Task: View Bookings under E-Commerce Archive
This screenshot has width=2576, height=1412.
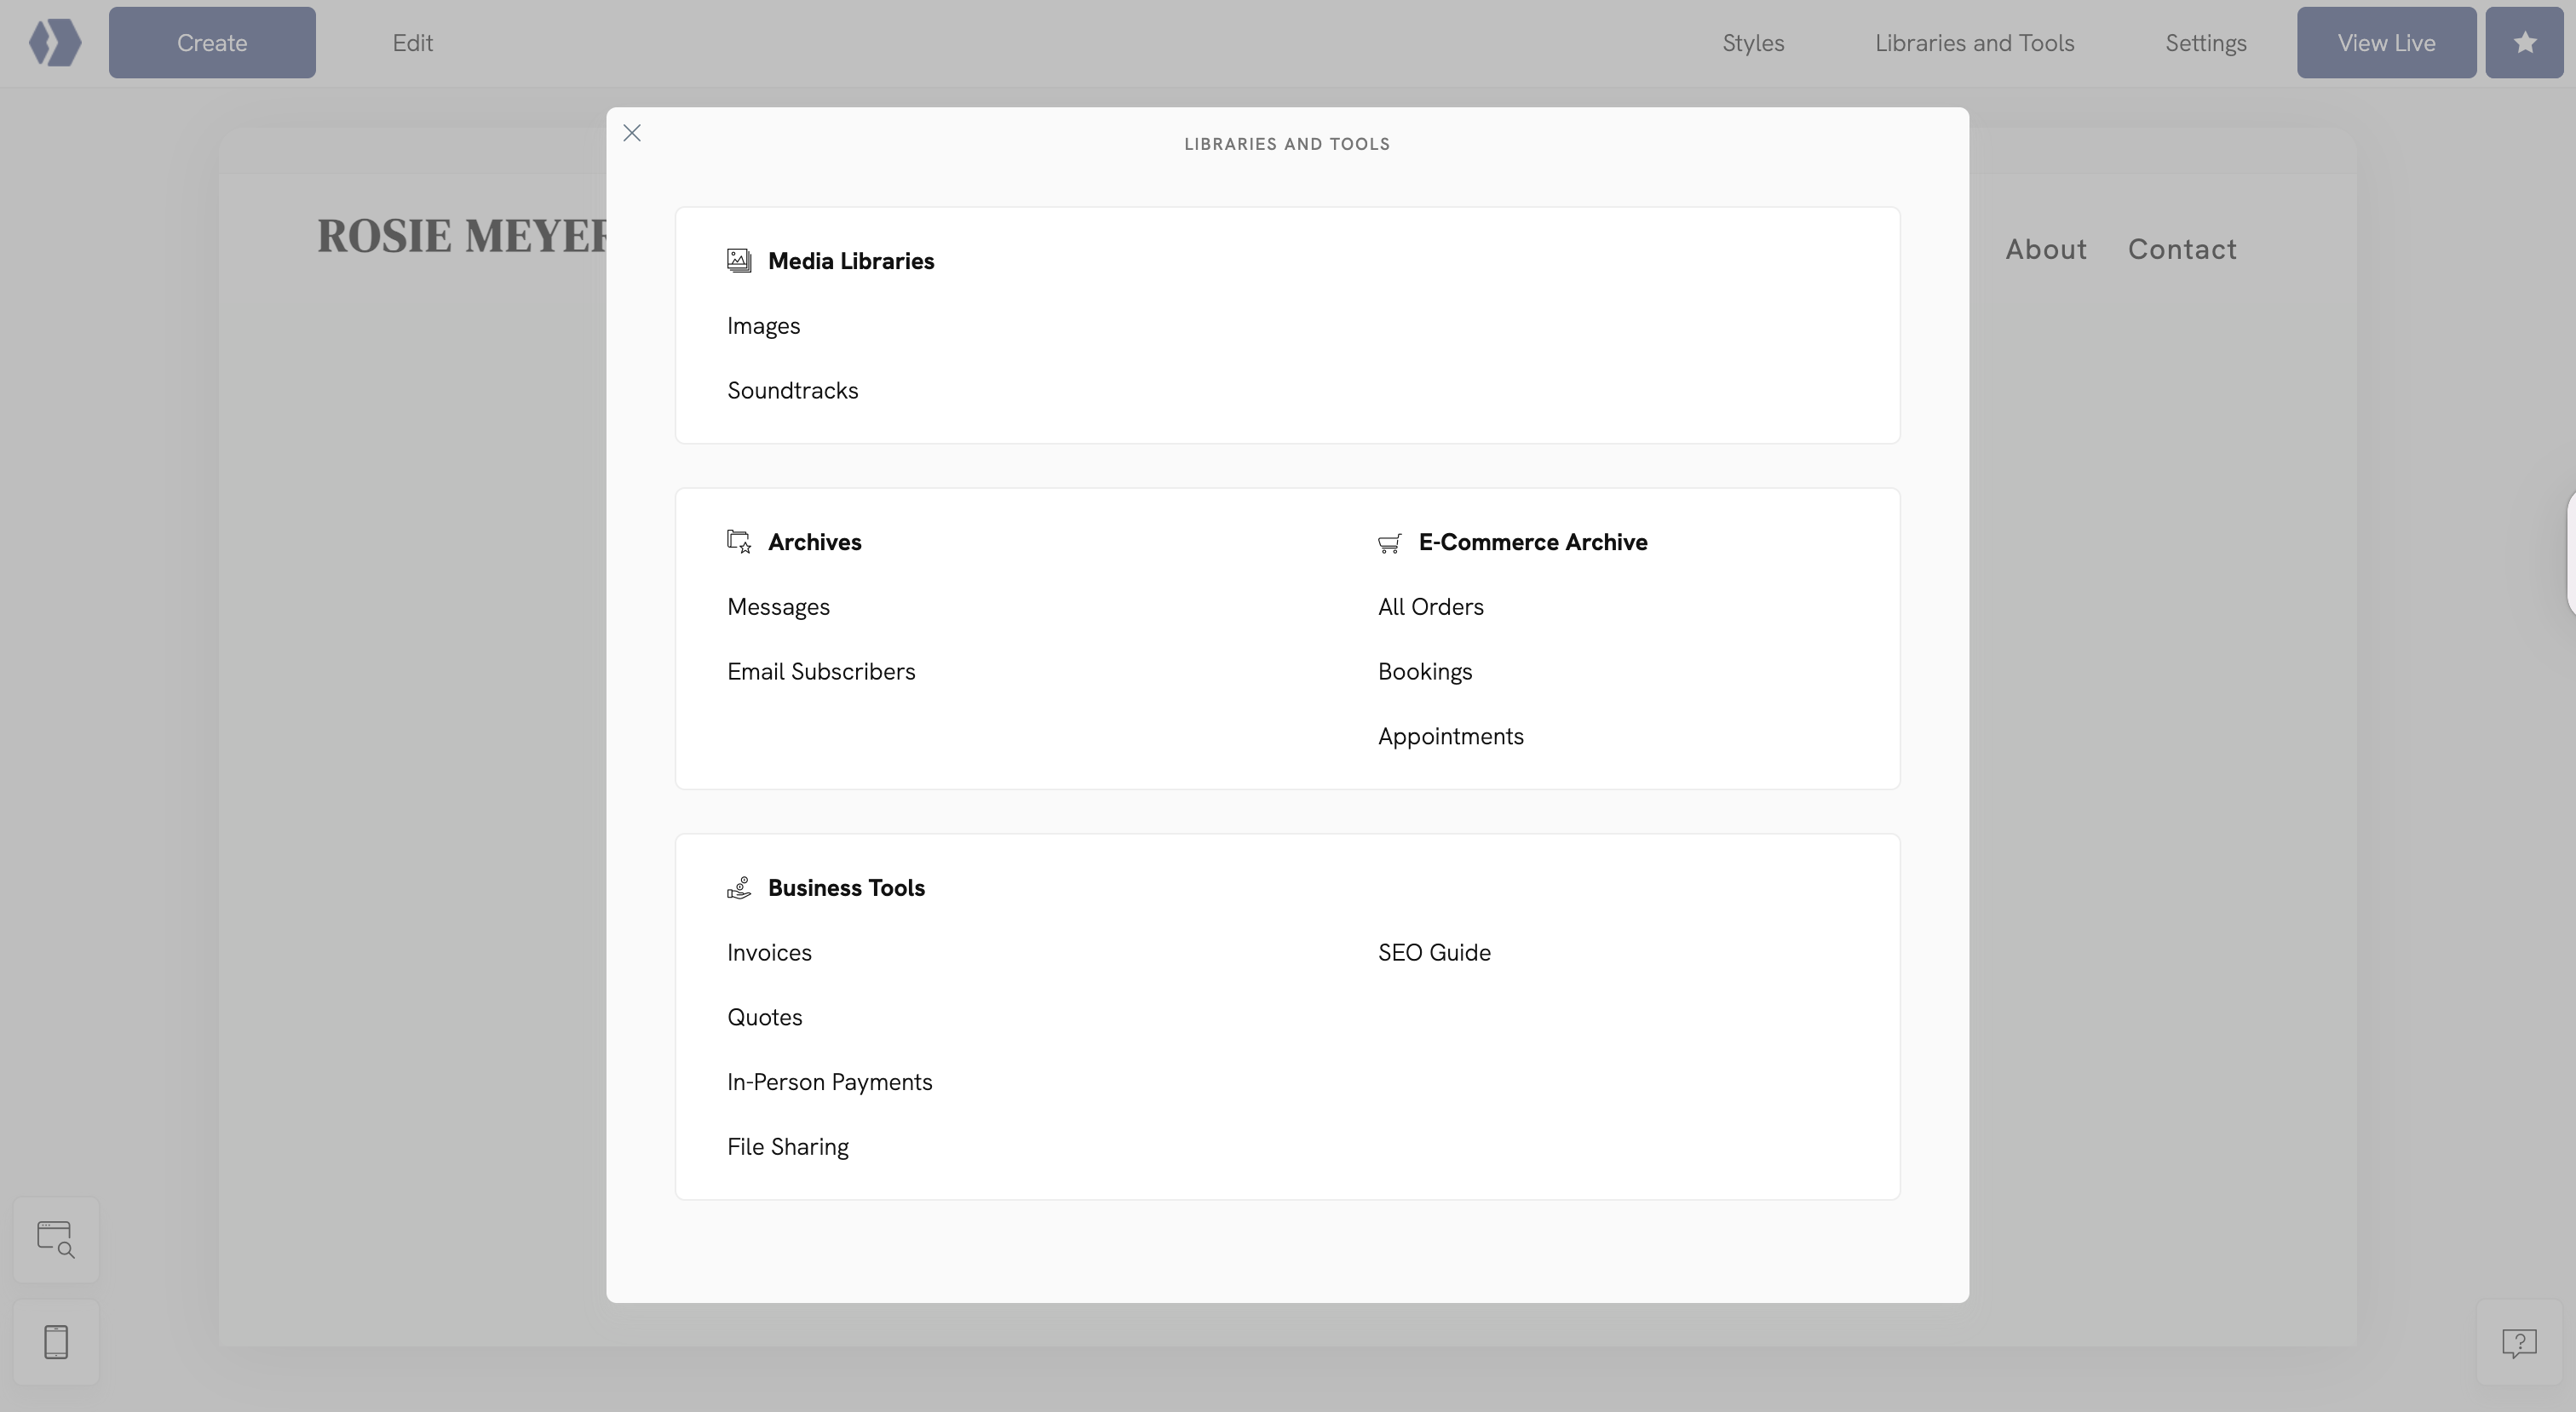Action: [x=1424, y=671]
